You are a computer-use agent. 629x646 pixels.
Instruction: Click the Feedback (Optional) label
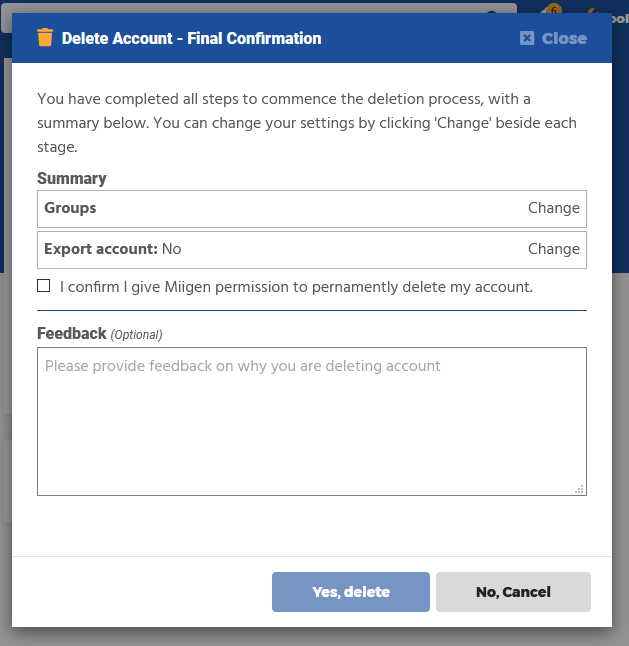pyautogui.click(x=99, y=334)
